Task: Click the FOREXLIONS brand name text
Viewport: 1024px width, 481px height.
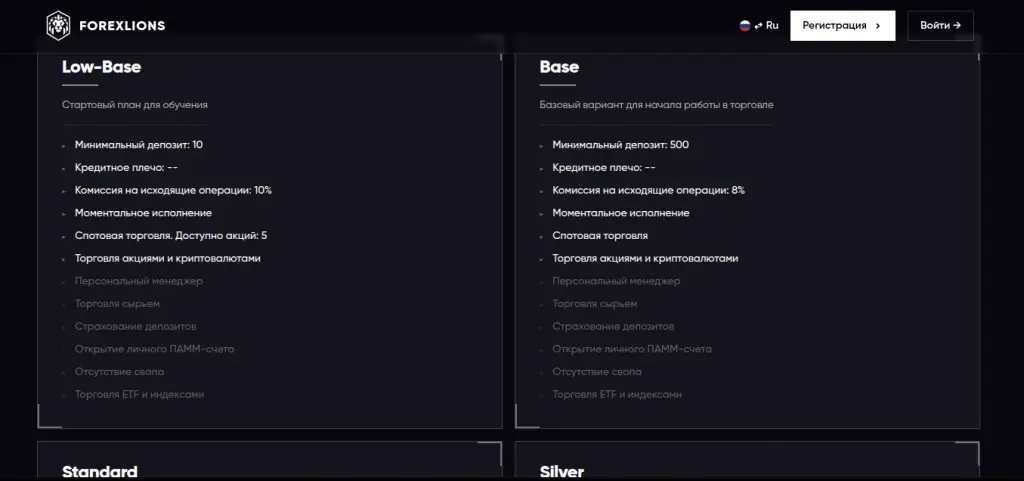Action: [122, 26]
